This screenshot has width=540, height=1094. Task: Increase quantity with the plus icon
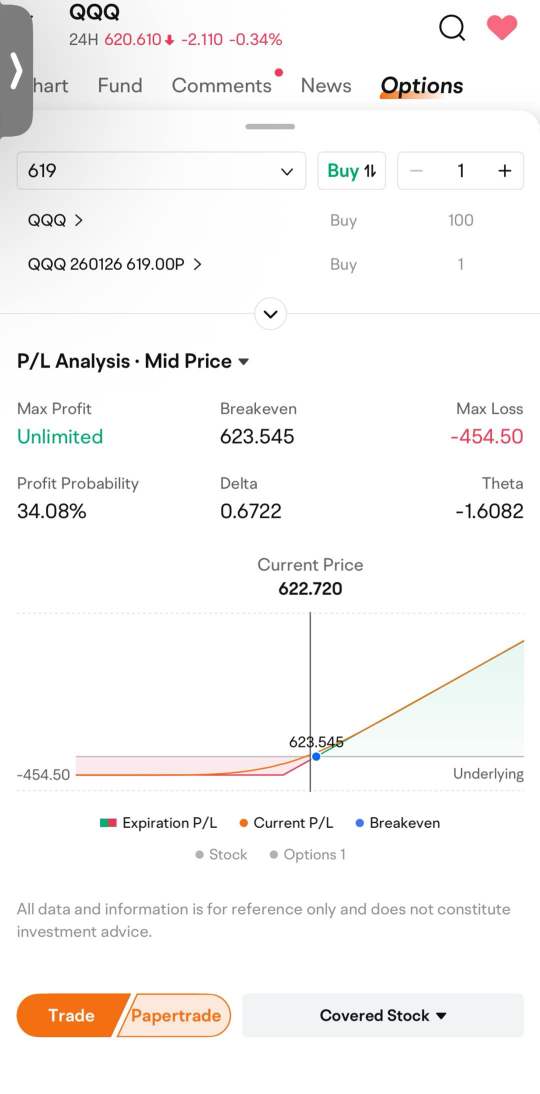click(505, 171)
